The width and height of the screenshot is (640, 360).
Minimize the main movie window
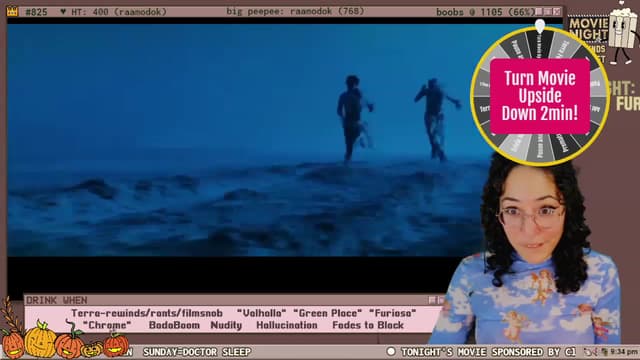[x=540, y=11]
